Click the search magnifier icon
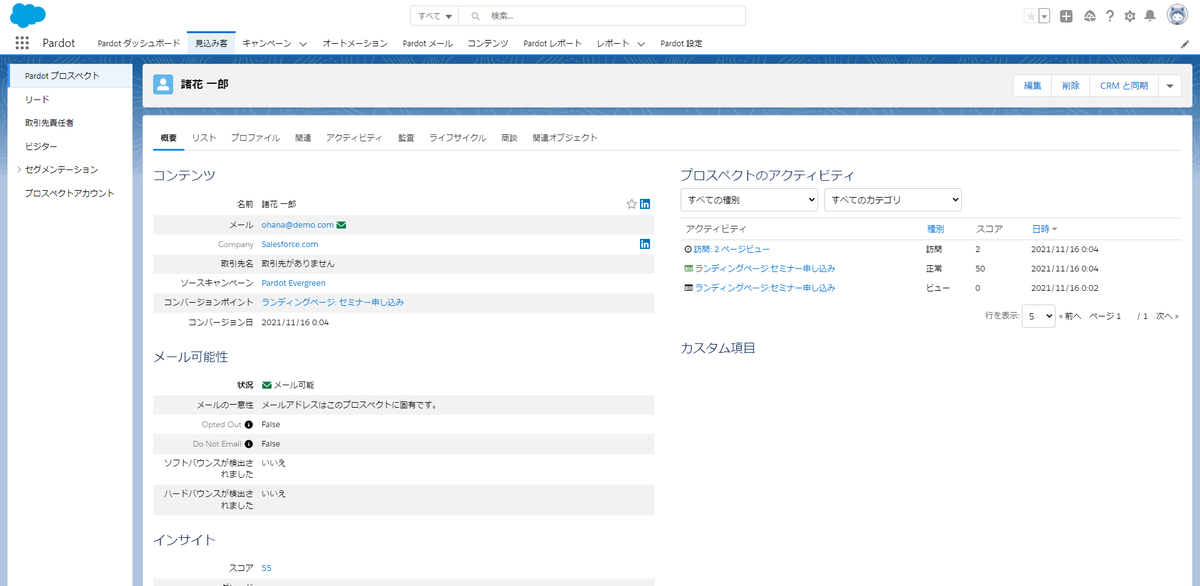The height and width of the screenshot is (586, 1200). (x=475, y=16)
